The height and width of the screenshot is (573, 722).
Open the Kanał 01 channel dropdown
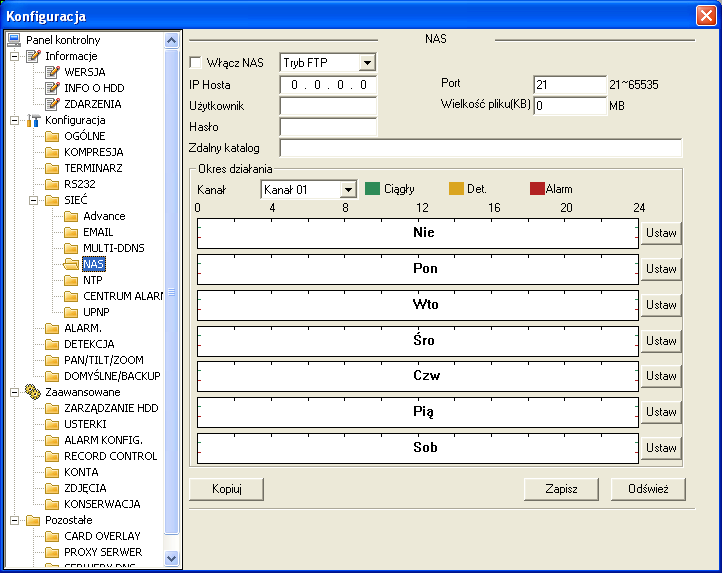point(348,190)
